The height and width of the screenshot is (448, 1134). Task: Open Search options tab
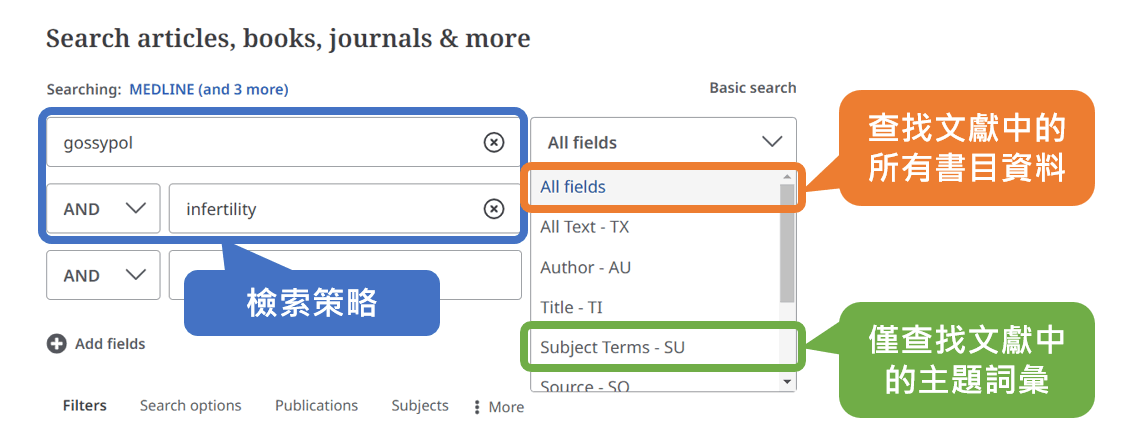[190, 405]
